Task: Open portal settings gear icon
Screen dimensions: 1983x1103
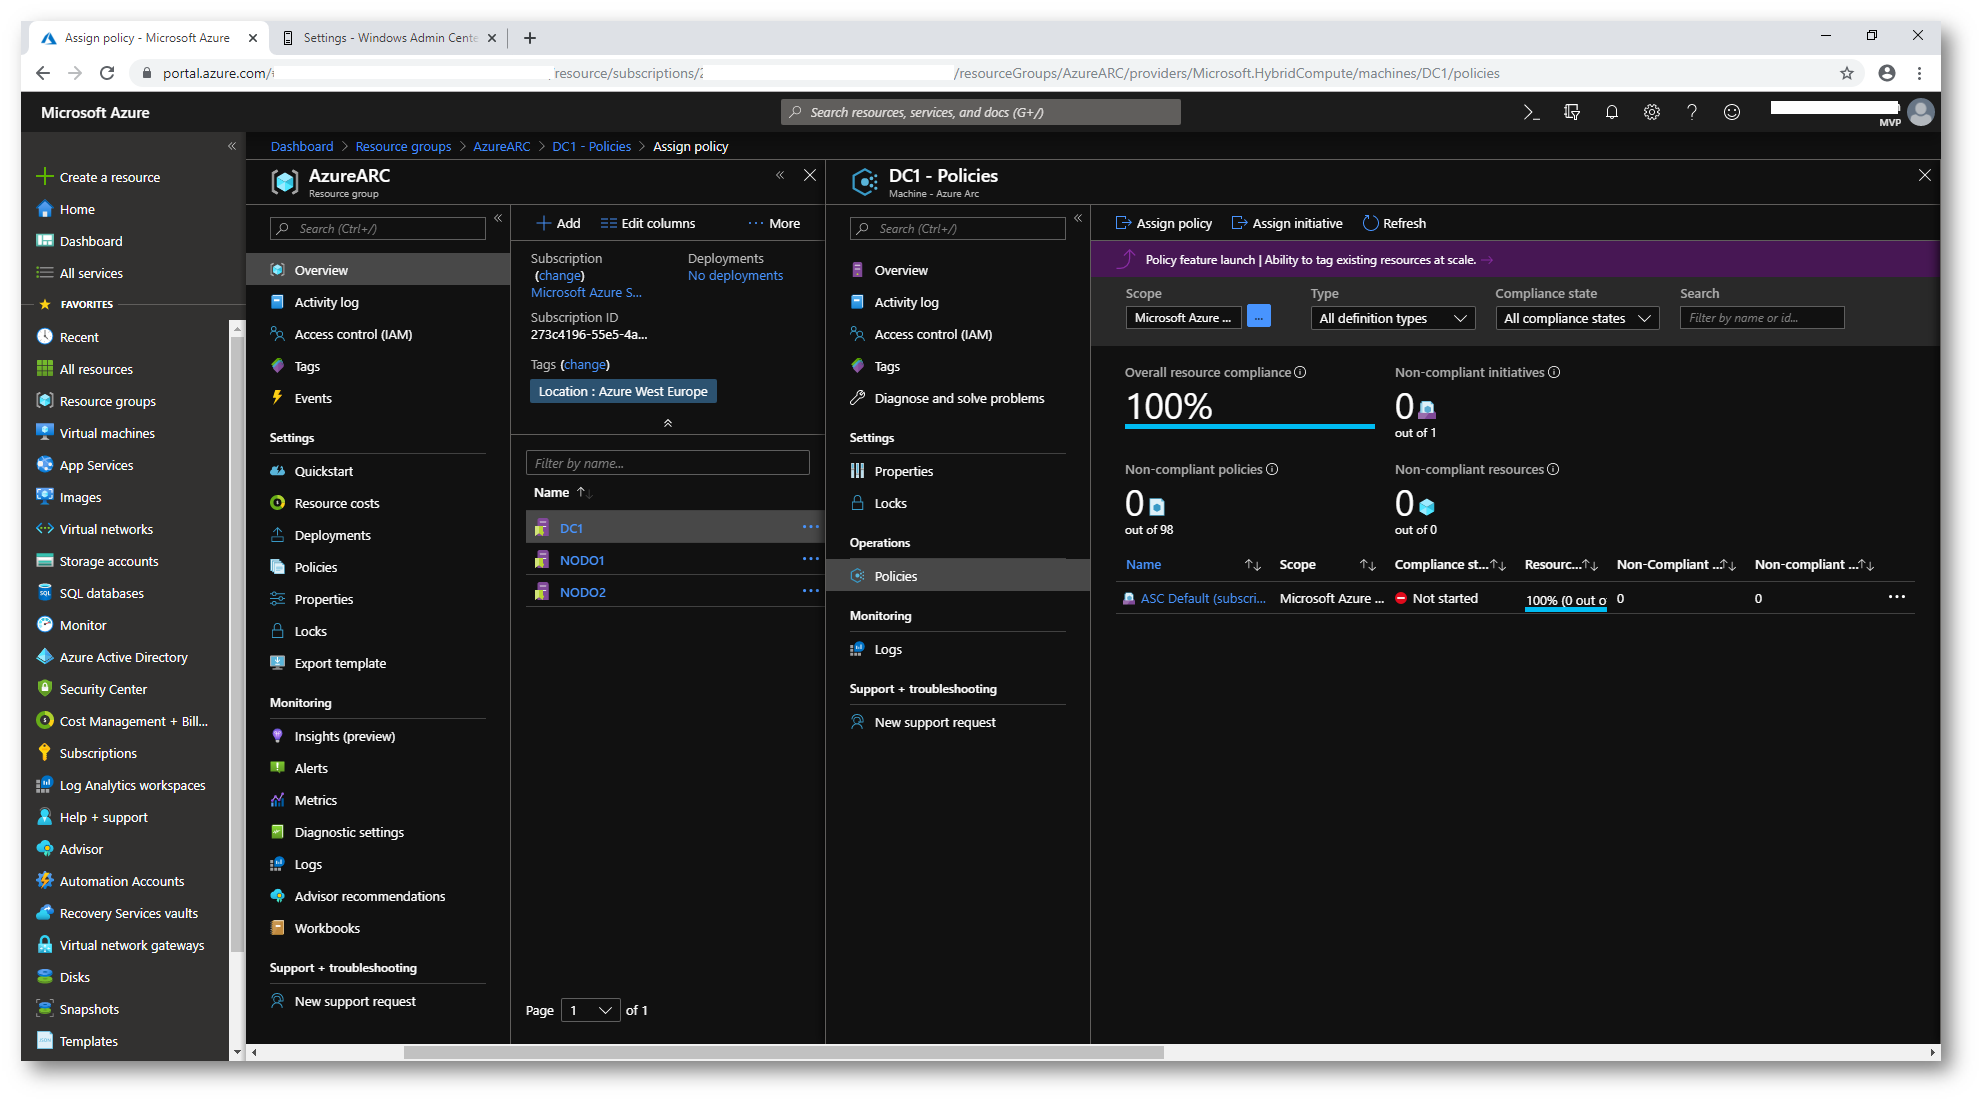Action: pyautogui.click(x=1651, y=112)
